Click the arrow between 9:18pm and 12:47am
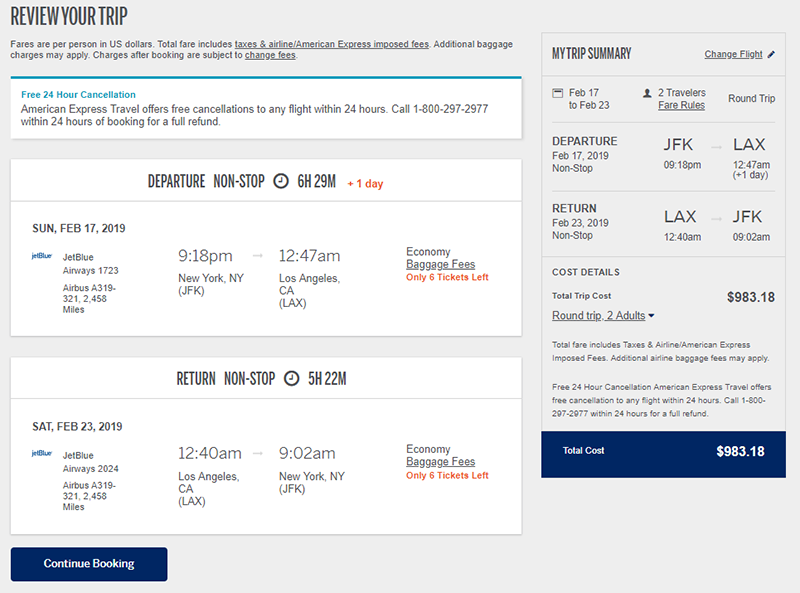The height and width of the screenshot is (593, 800). [258, 256]
